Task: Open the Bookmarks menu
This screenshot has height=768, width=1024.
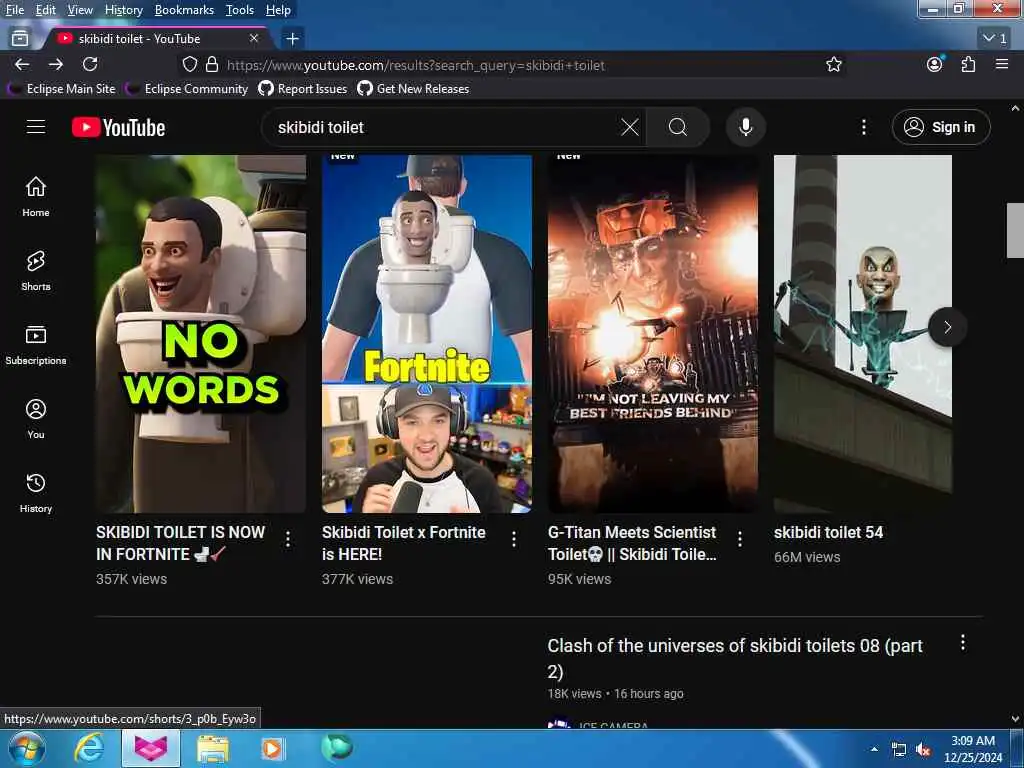Action: pos(184,10)
